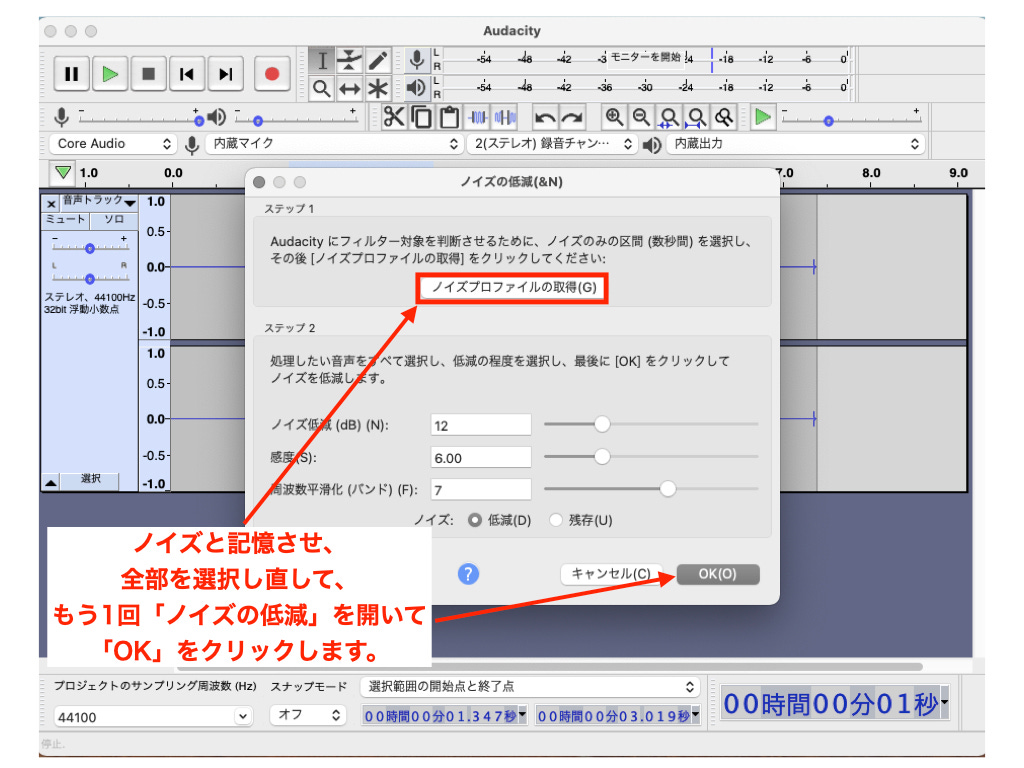1024x768 pixels.
Task: Select the 低減(D) noise radio button
Action: (475, 520)
